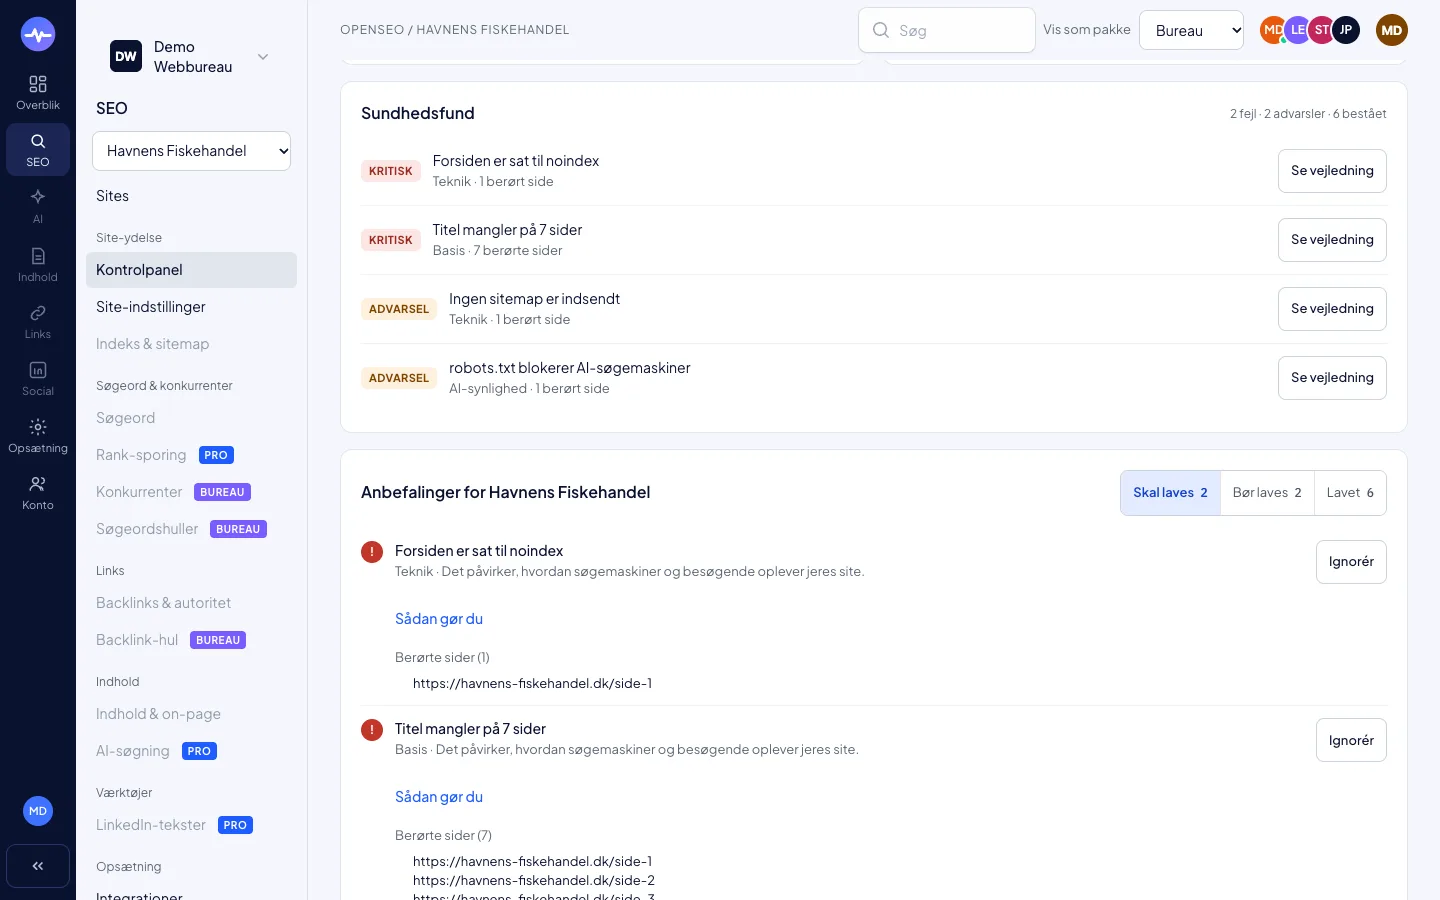Open the AI sparkle icon
The height and width of the screenshot is (900, 1440).
[38, 197]
